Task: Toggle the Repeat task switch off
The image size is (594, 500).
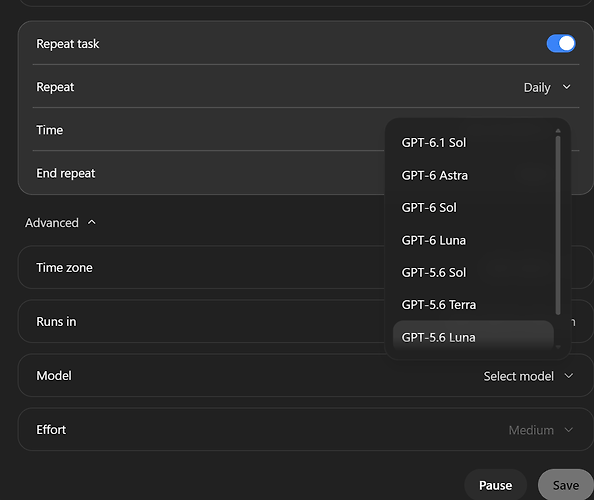Action: 561,44
